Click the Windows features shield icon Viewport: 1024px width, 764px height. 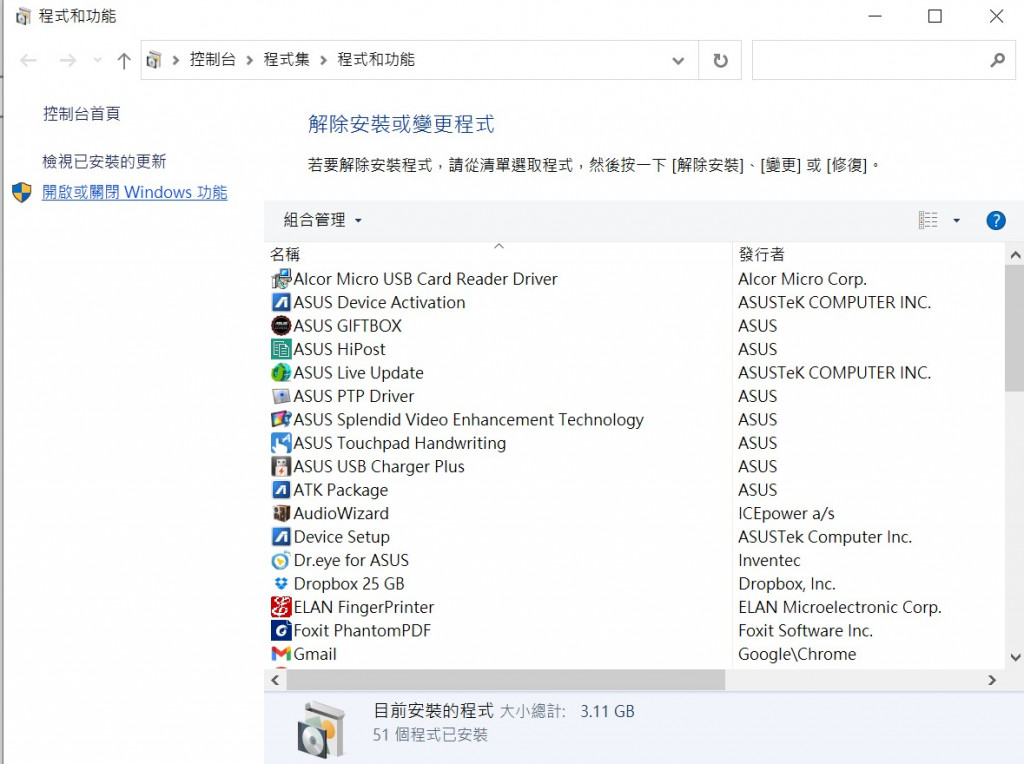[x=22, y=192]
